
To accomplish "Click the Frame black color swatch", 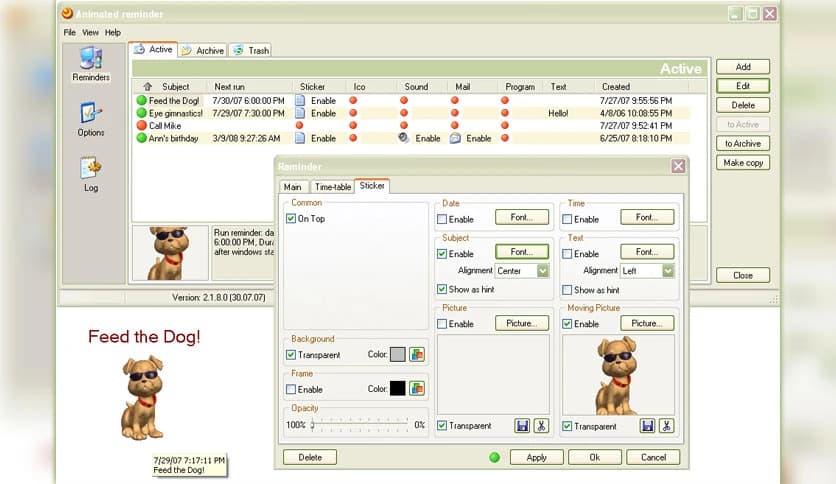I will (x=398, y=389).
